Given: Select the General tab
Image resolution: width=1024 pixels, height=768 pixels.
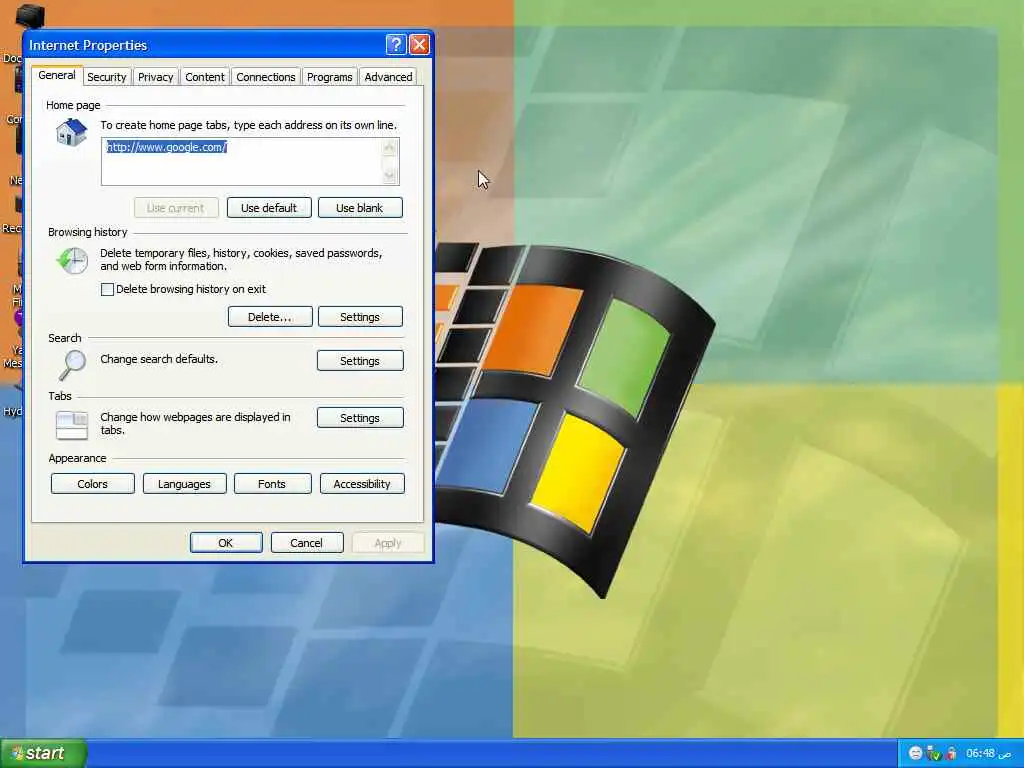Looking at the screenshot, I should click(57, 75).
